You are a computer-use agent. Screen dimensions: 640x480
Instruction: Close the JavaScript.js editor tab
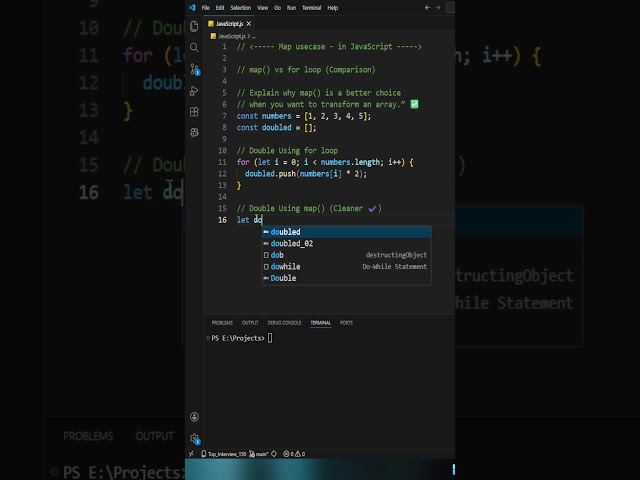tap(249, 24)
